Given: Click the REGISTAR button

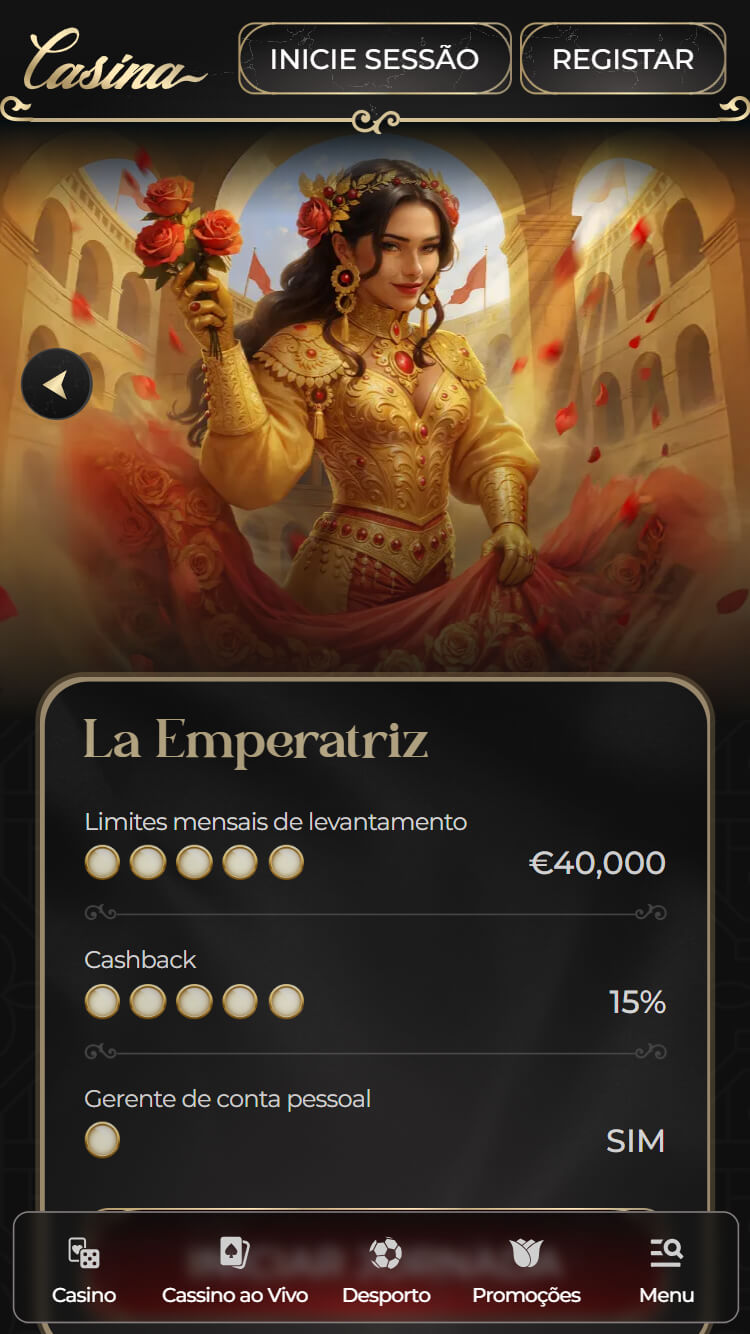Looking at the screenshot, I should [623, 59].
